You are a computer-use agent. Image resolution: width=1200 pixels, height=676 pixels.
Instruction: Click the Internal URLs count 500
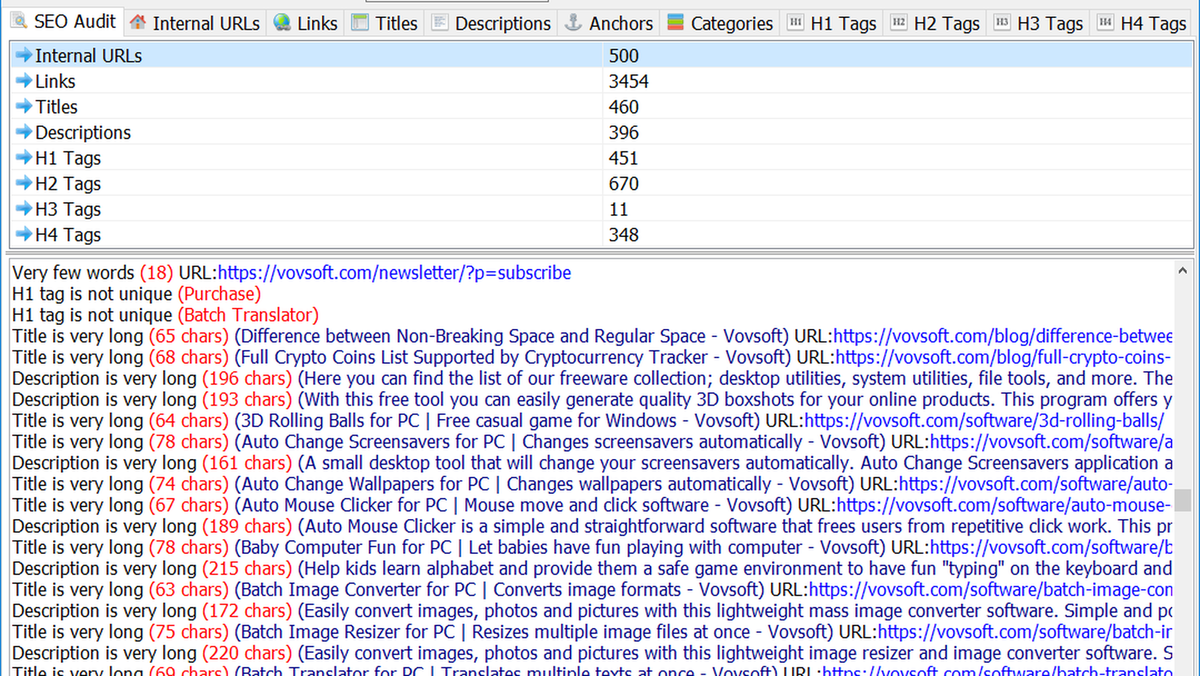pyautogui.click(x=623, y=56)
